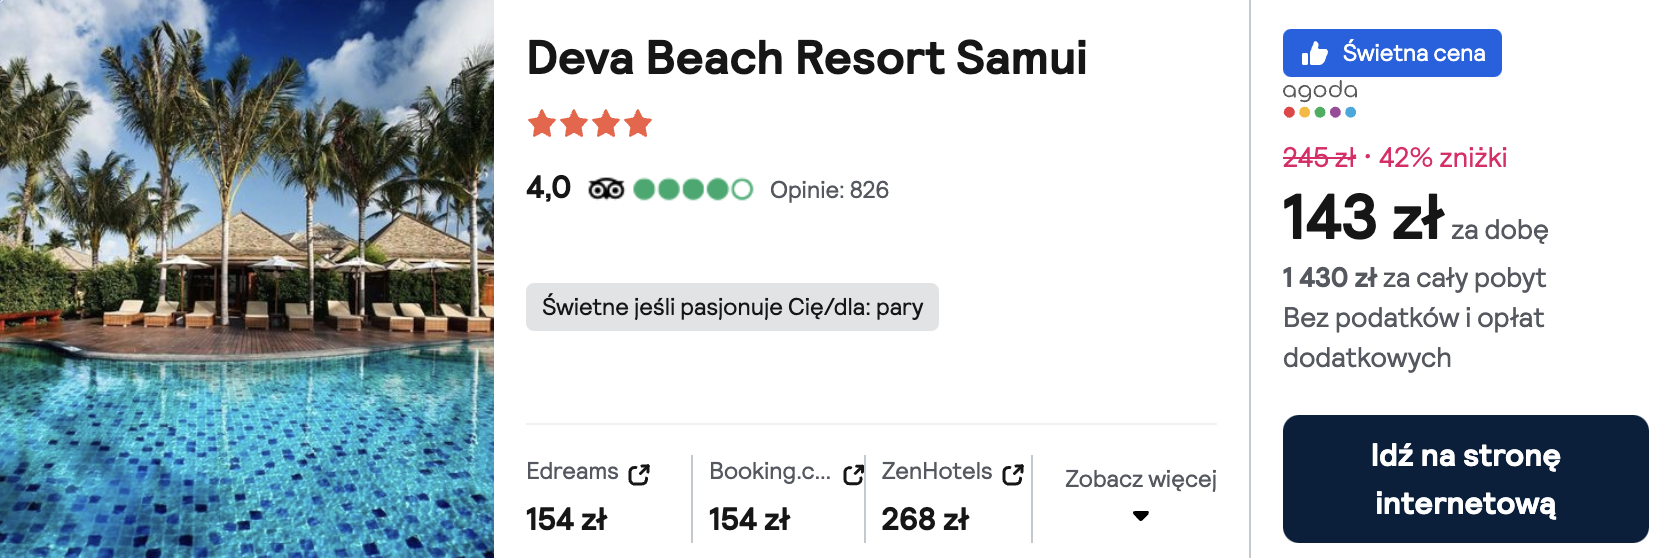Open the Opinie: 826 reviews link
Viewport: 1662px width, 558px height.
829,190
